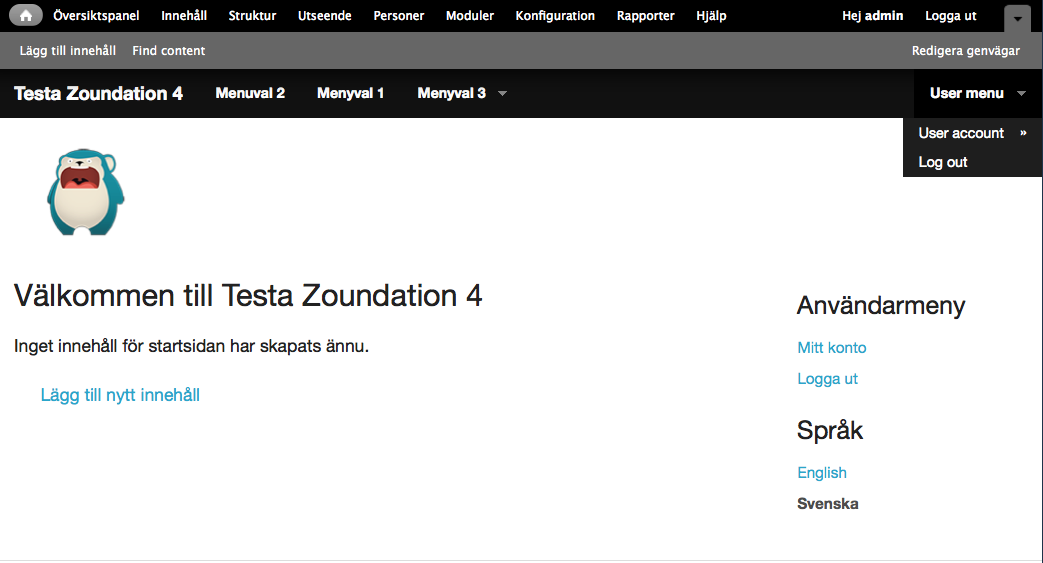Toggle the admin shortcut drawer arrow

[1016, 18]
